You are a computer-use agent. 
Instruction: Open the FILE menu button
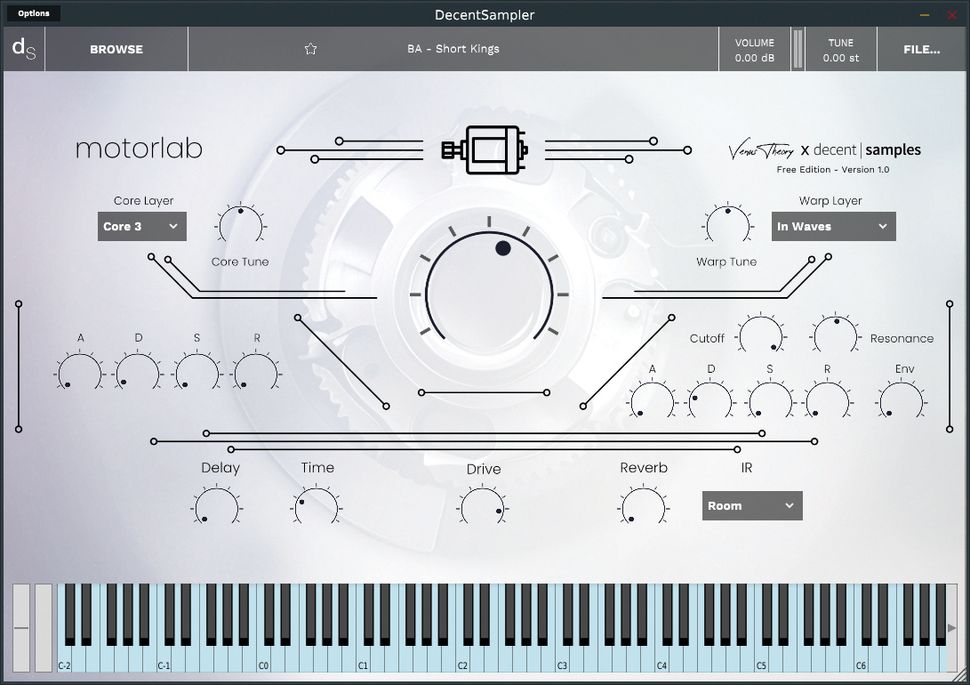click(920, 48)
